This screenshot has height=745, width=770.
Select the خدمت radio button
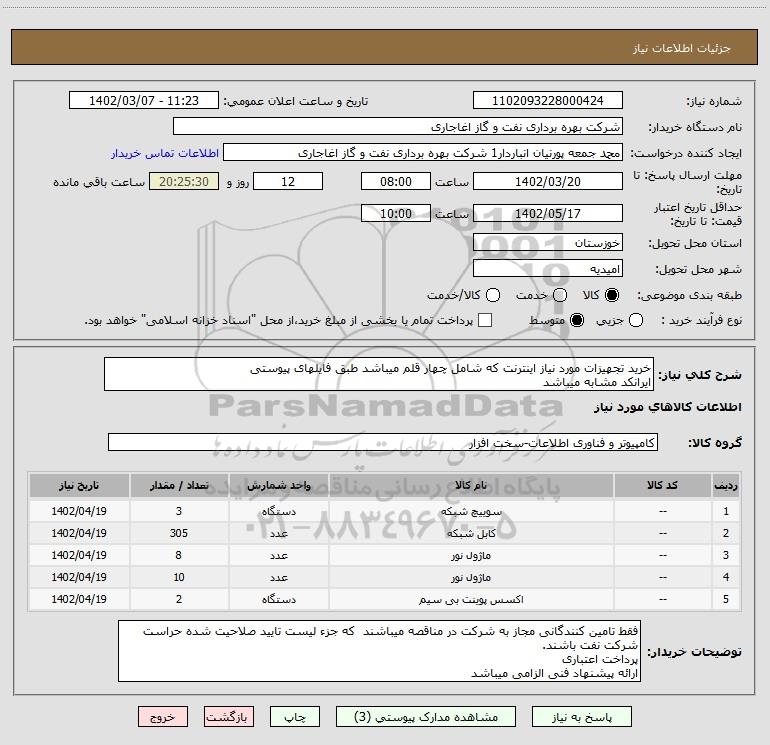point(560,295)
